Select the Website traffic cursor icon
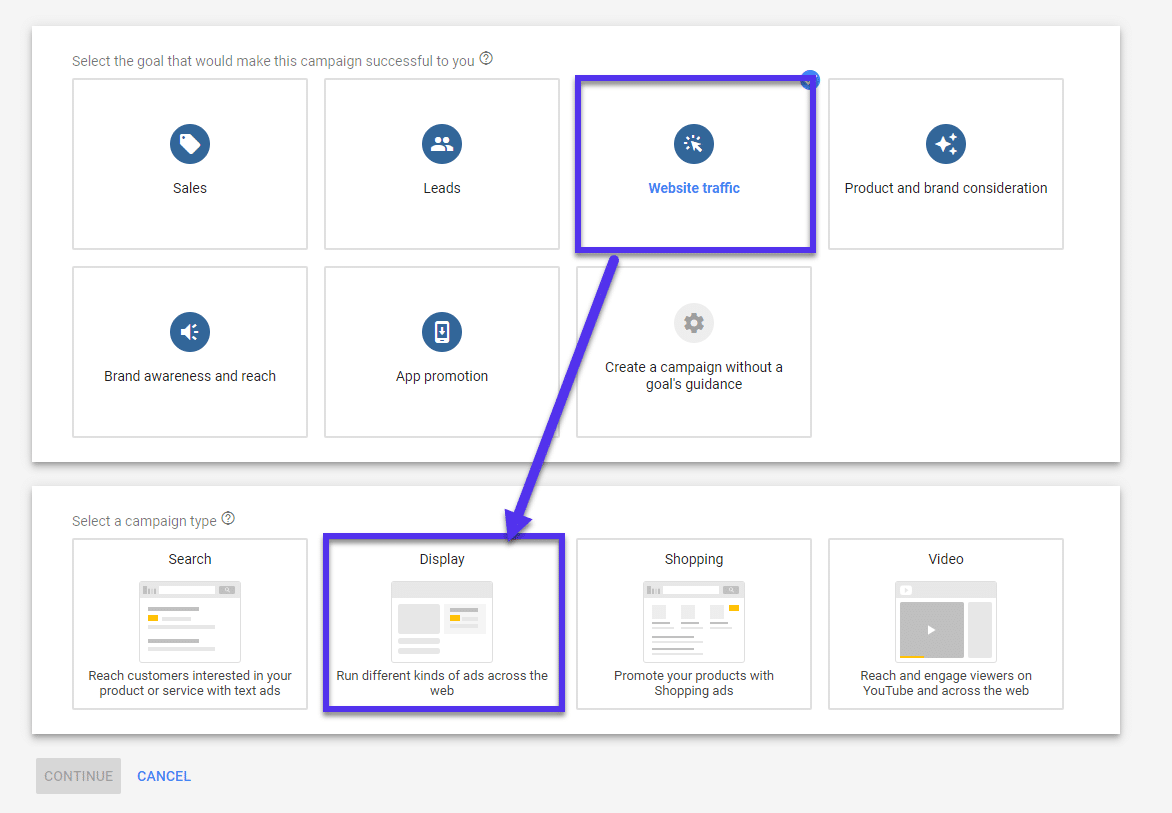The width and height of the screenshot is (1172, 813). [x=694, y=144]
